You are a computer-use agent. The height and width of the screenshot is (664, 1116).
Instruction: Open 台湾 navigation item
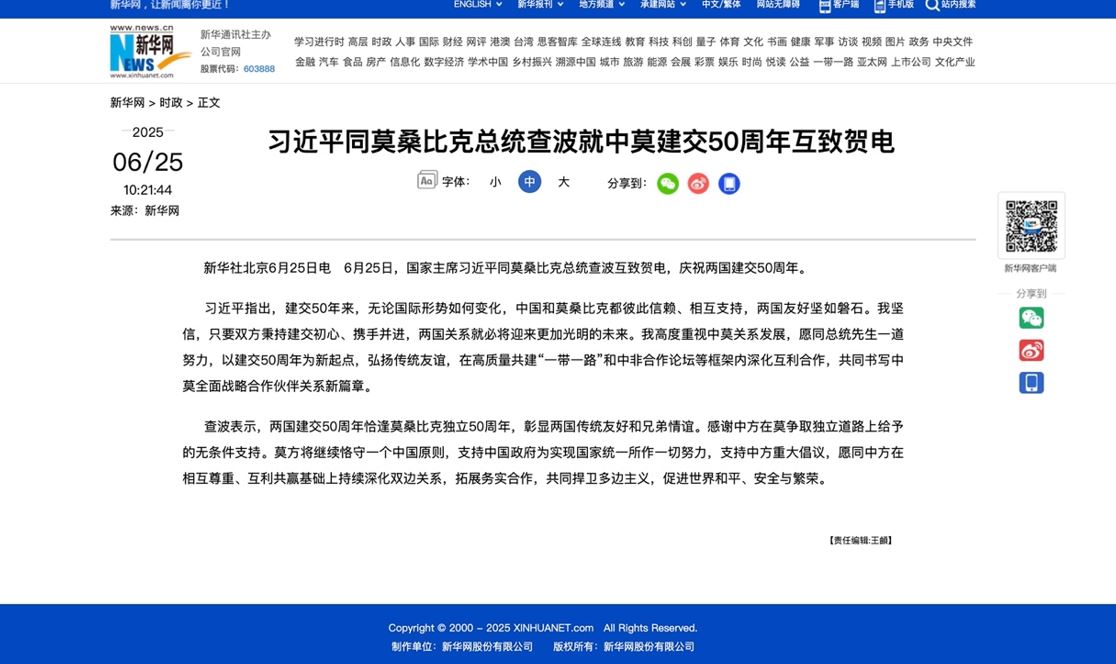524,42
